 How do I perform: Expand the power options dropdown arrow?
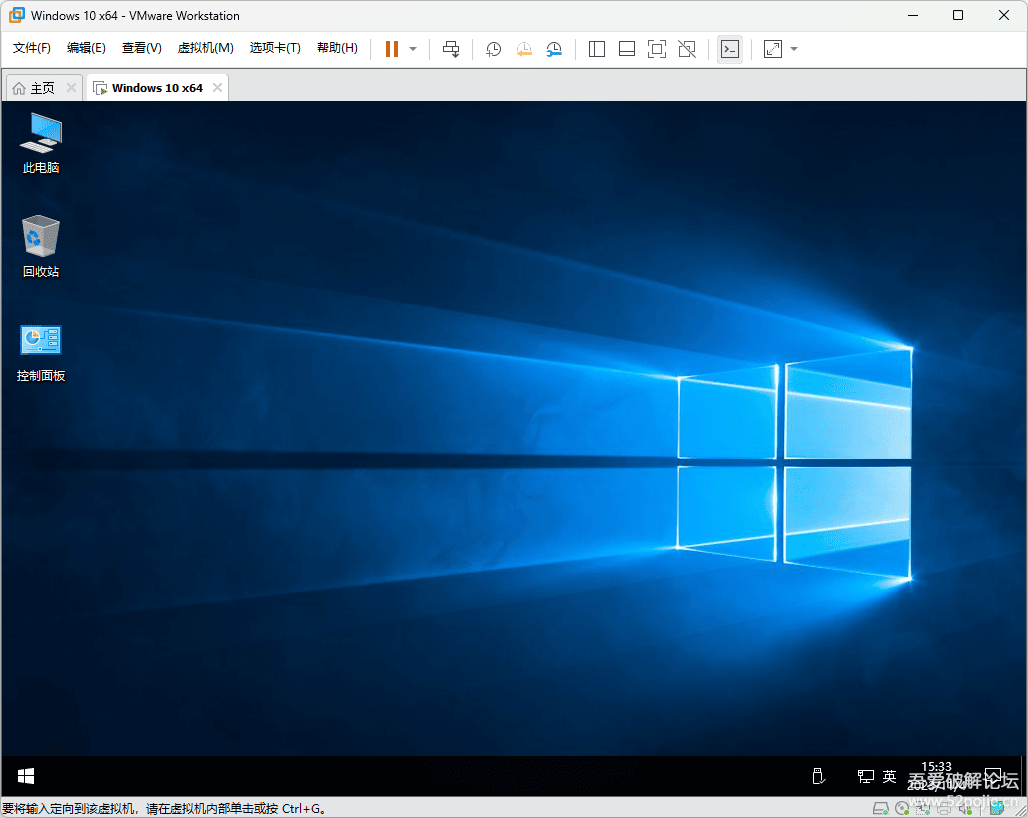point(413,49)
